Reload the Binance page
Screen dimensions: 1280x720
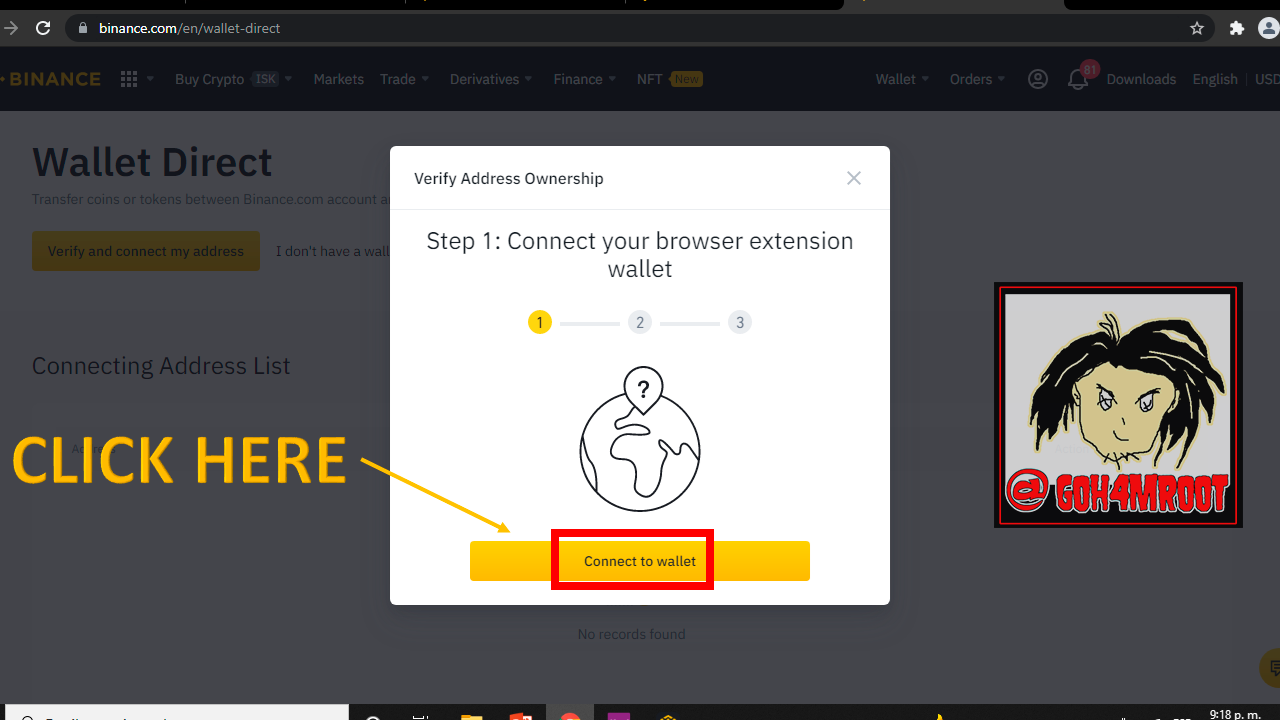[43, 28]
